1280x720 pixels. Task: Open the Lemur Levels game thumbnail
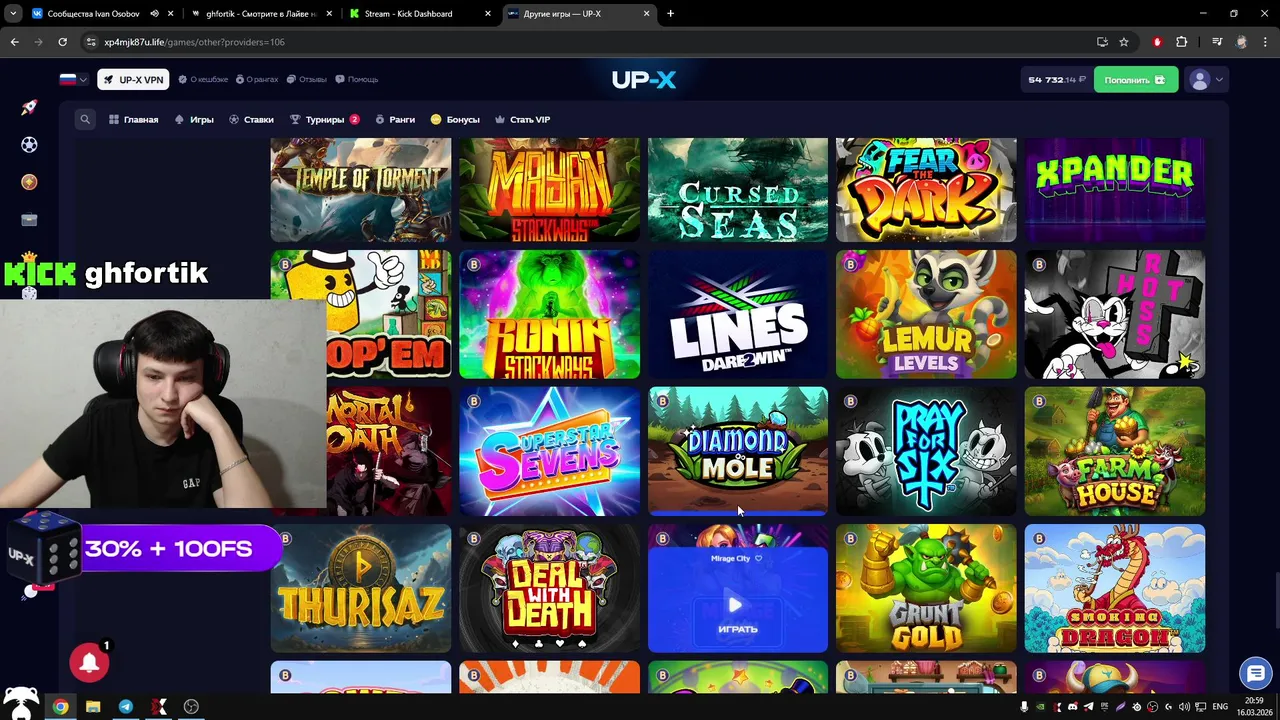pyautogui.click(x=926, y=315)
